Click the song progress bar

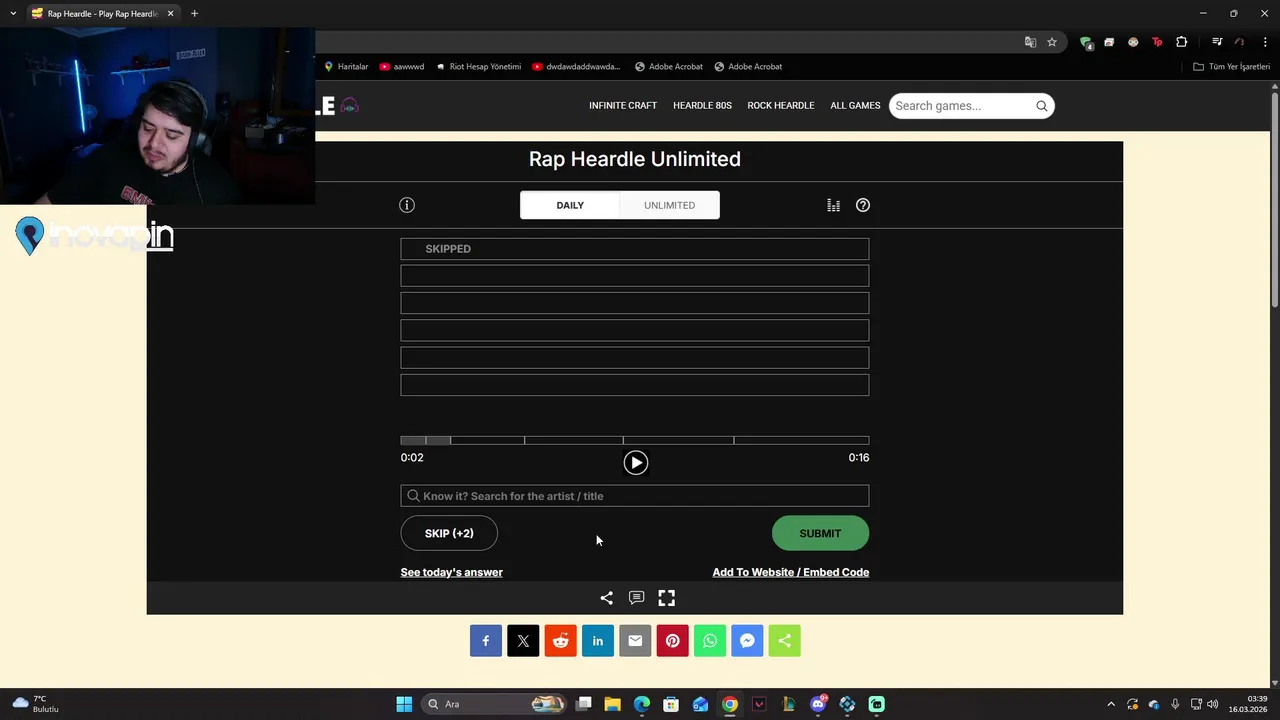(635, 440)
